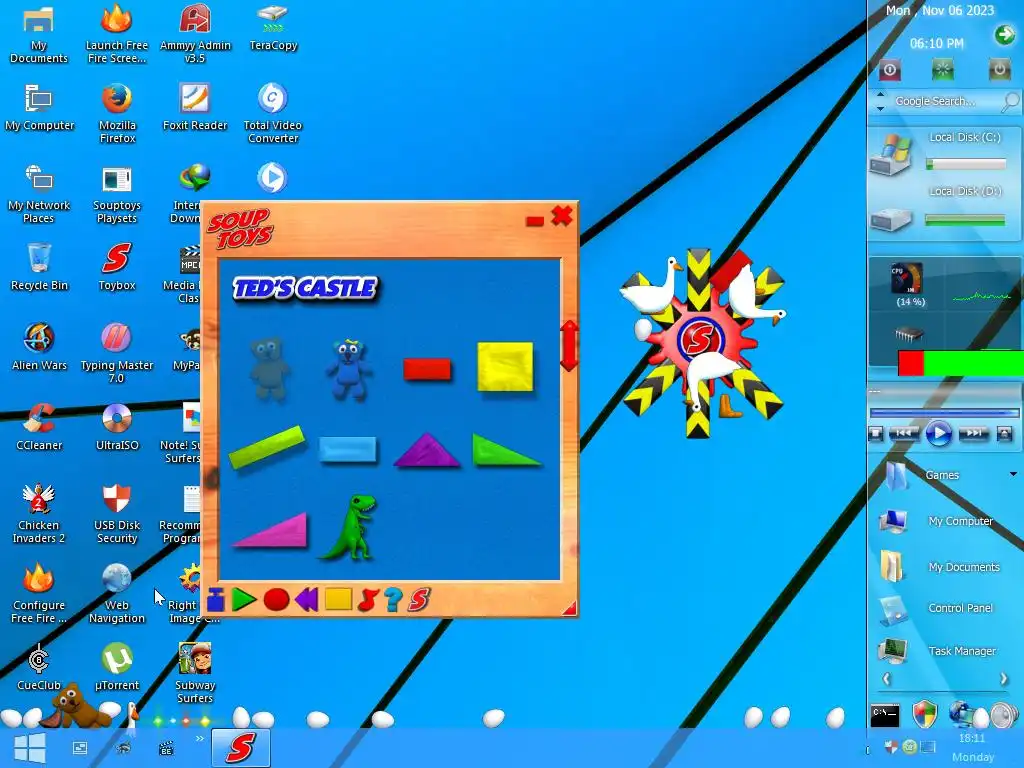Click the sidebar's red-framed power icon

coord(889,70)
